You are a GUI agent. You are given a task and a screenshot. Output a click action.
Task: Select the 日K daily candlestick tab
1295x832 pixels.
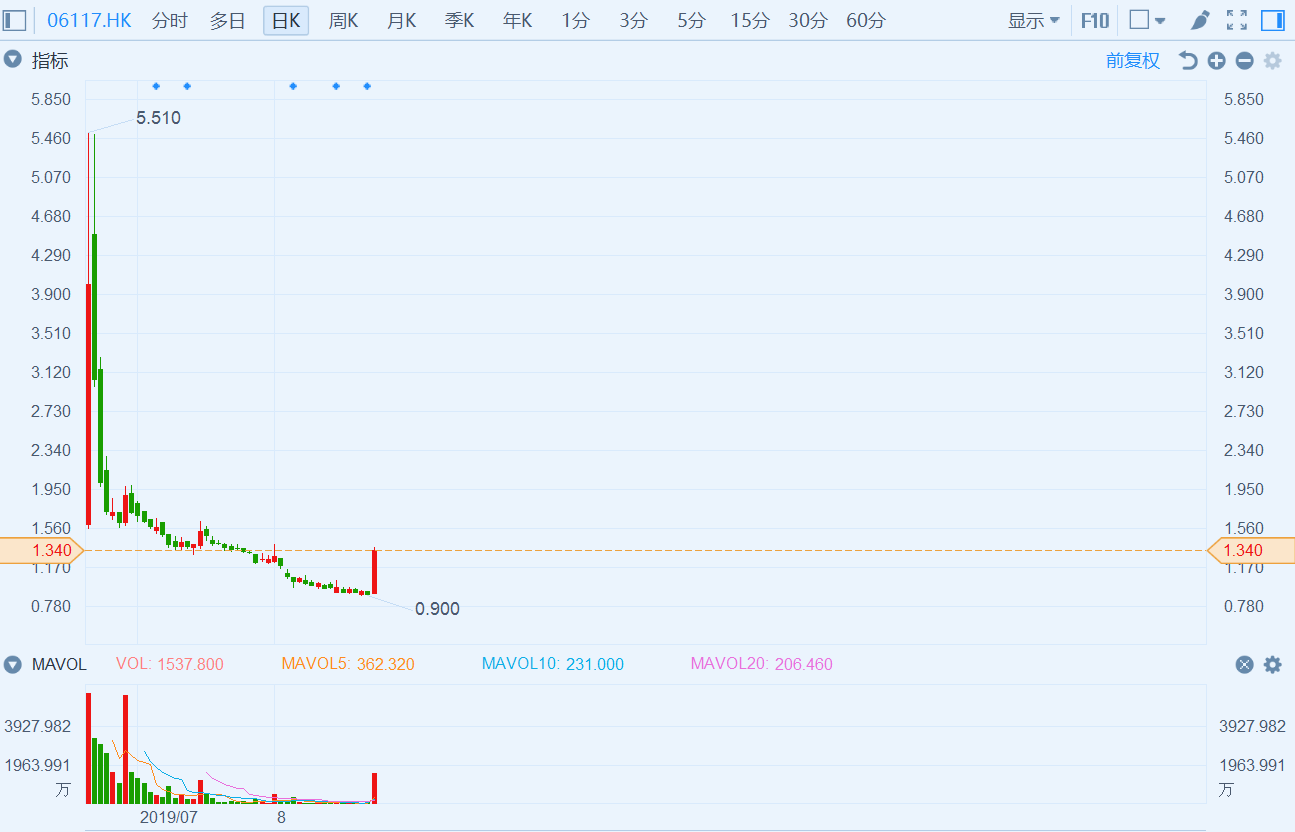click(286, 20)
